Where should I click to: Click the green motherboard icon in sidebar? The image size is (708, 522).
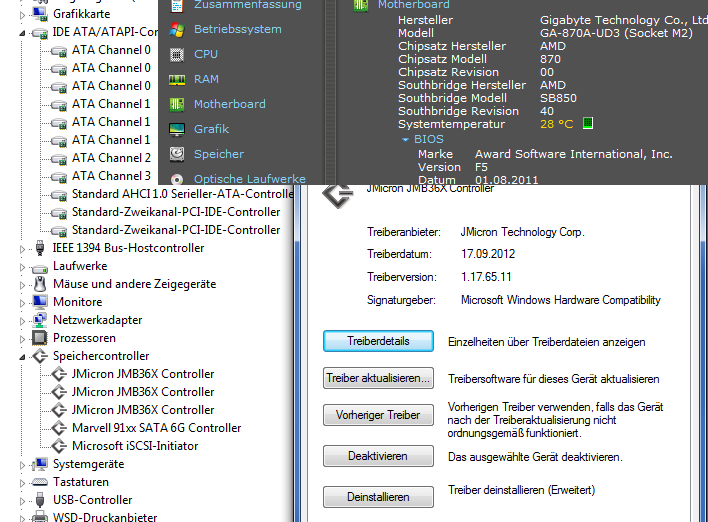click(x=177, y=105)
